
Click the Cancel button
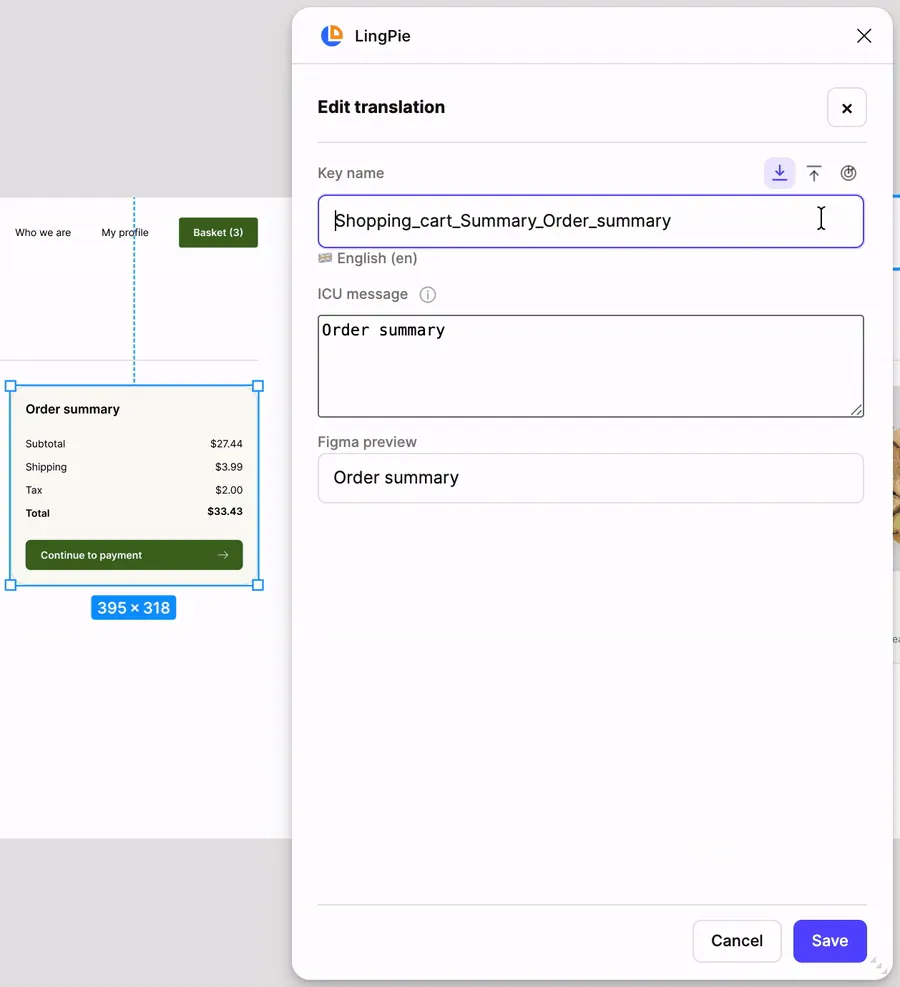click(737, 940)
